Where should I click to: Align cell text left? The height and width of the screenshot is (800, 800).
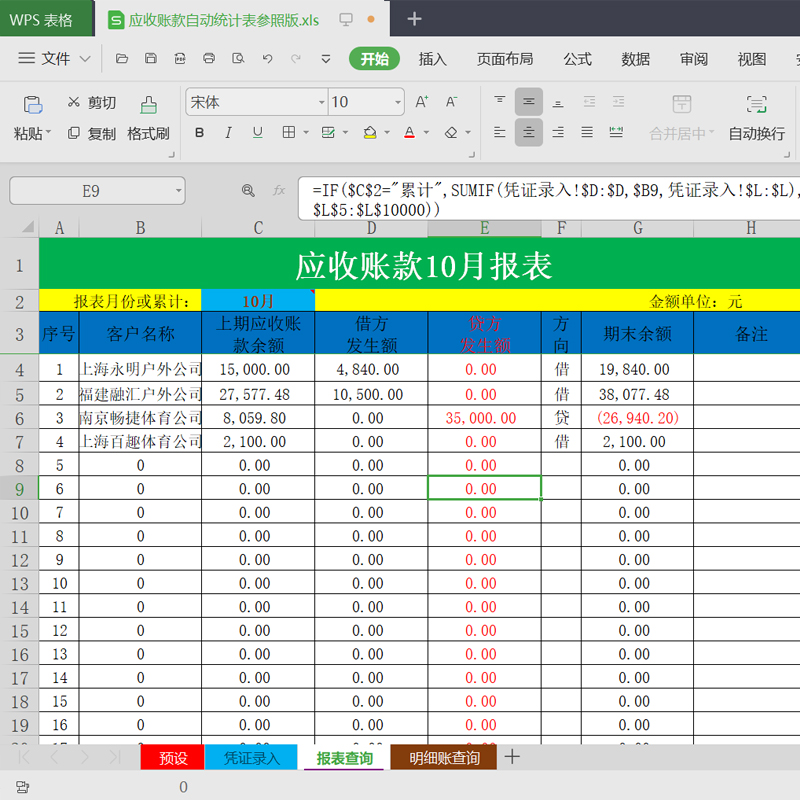(x=499, y=133)
